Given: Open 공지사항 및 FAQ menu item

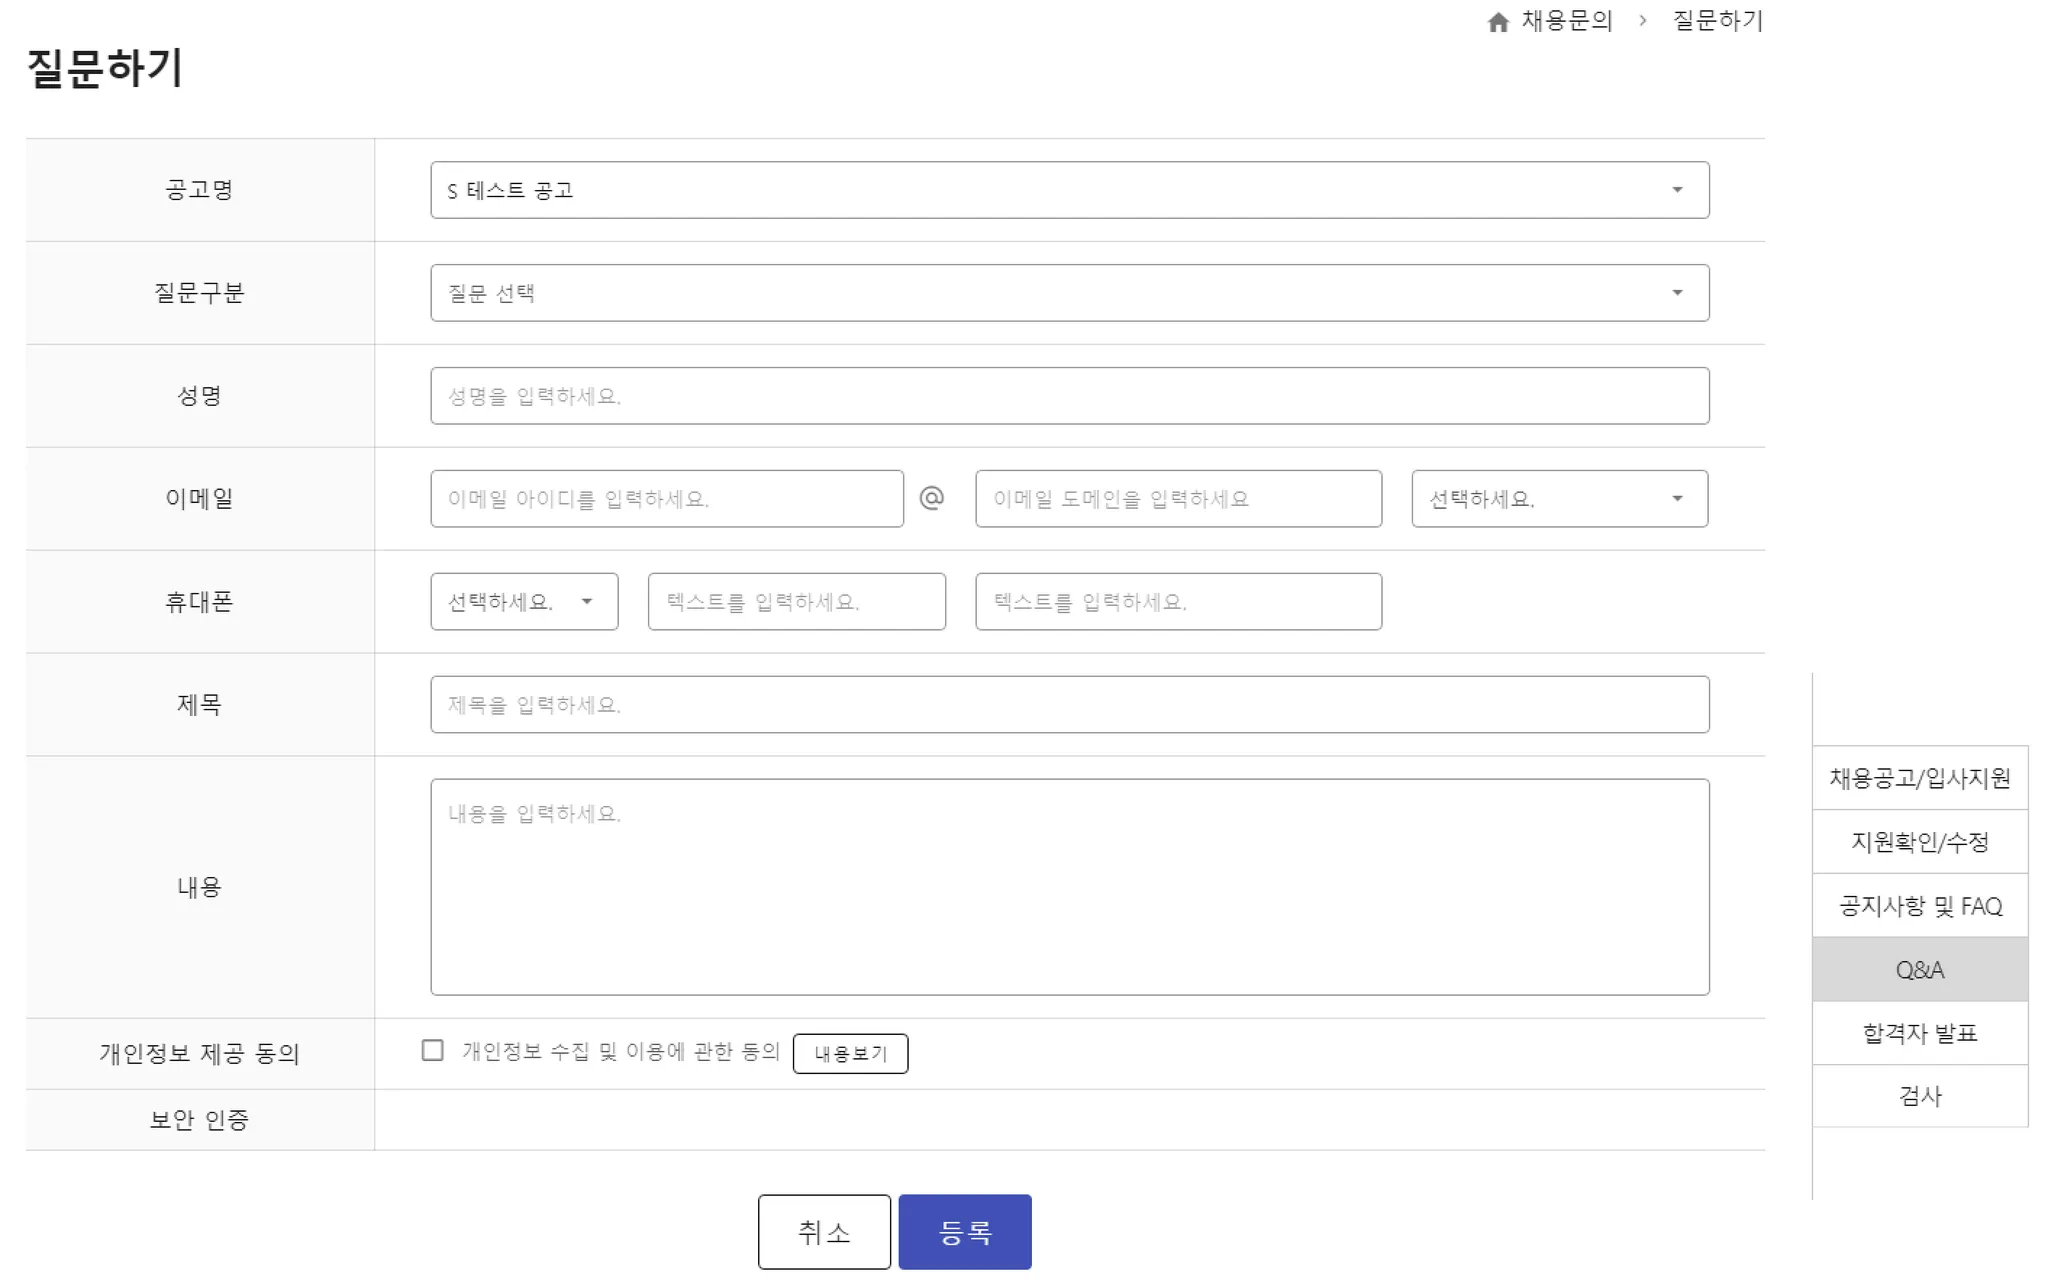Looking at the screenshot, I should pos(1919,906).
